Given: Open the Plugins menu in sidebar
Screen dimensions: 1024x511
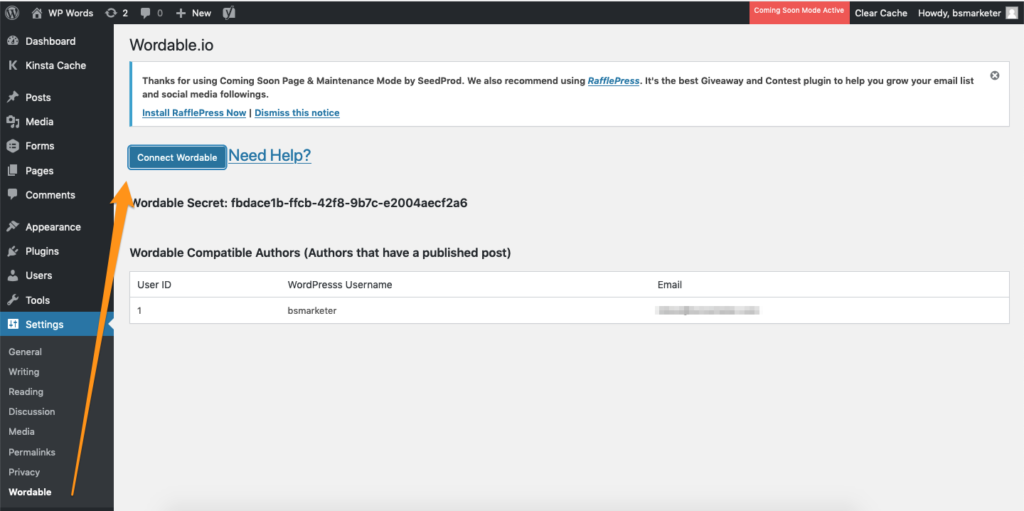Looking at the screenshot, I should click(x=42, y=251).
